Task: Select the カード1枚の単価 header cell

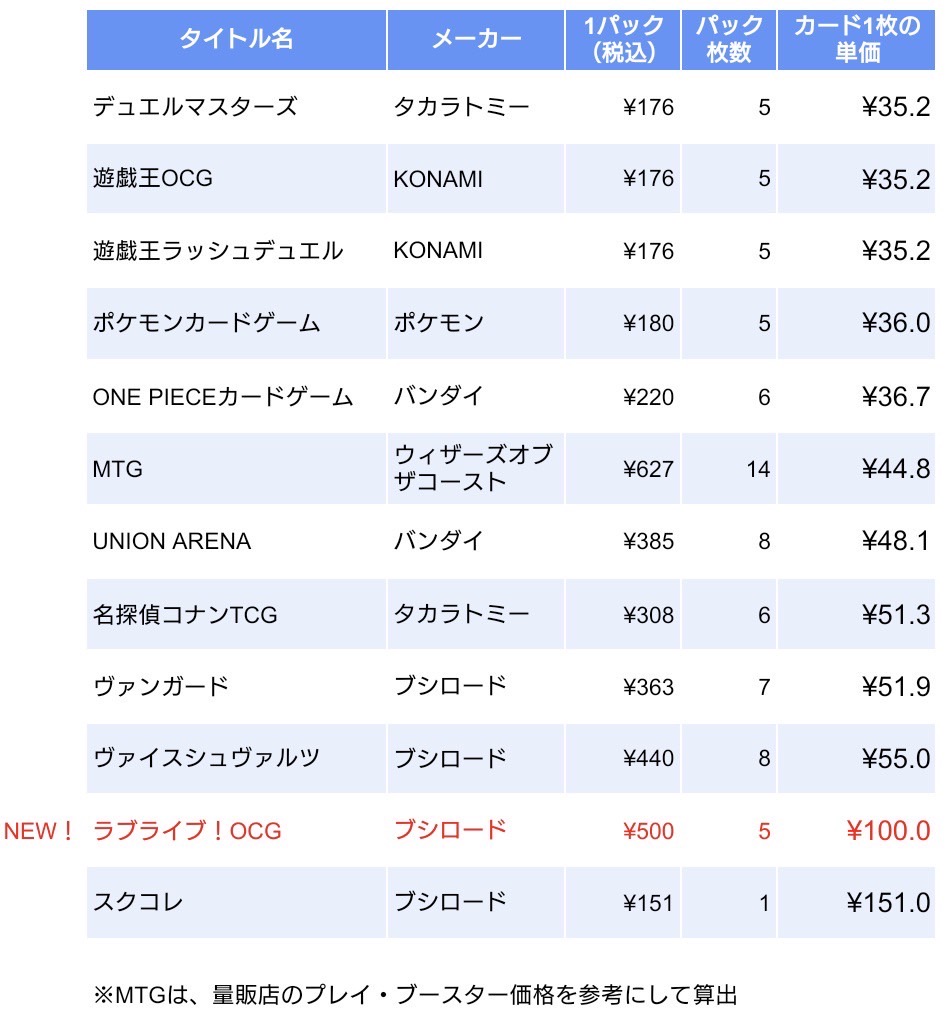Action: 857,40
